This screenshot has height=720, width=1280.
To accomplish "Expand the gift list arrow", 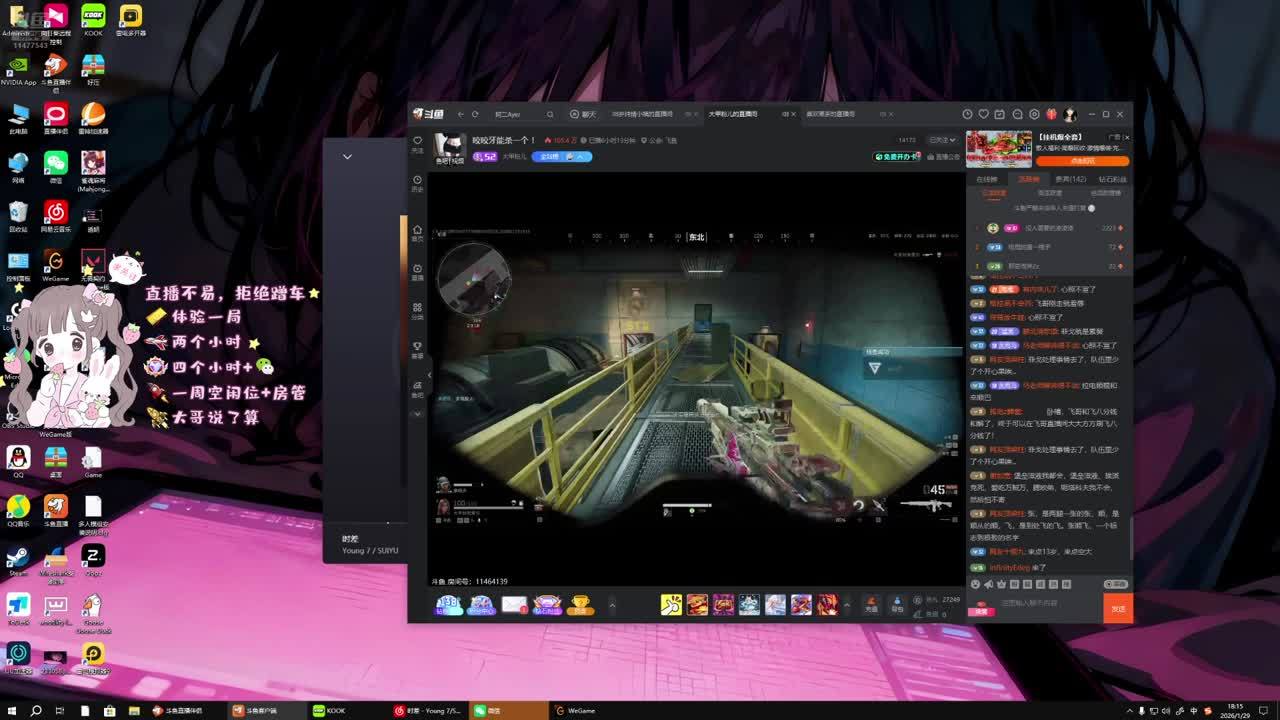I will tap(847, 604).
